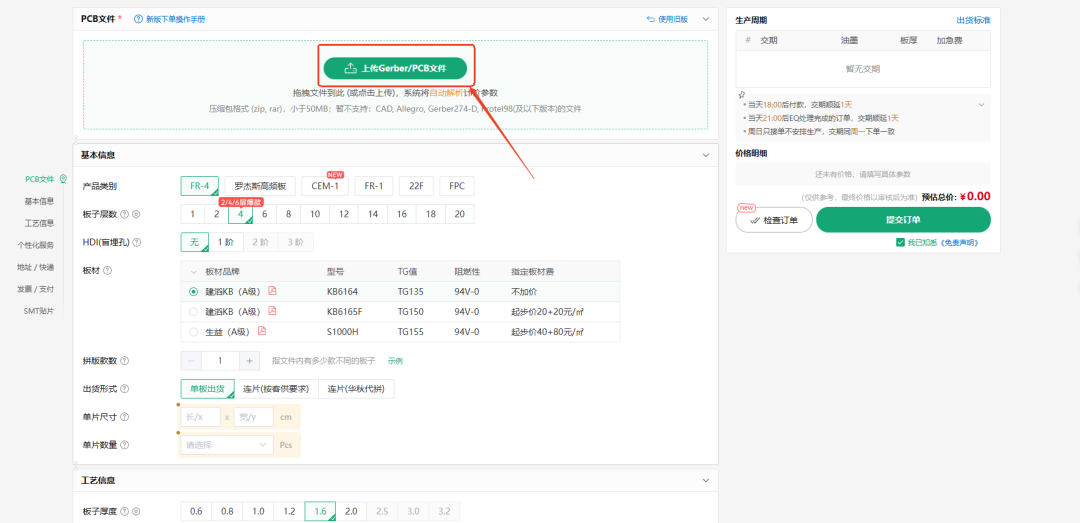Viewport: 1080px width, 523px height.
Task: Click the 长/x dimension input field
Action: tap(201, 417)
